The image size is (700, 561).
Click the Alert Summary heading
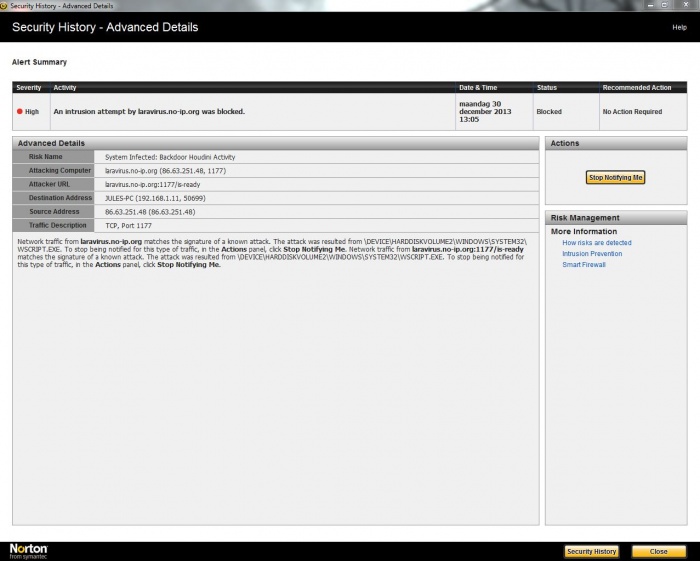(39, 62)
